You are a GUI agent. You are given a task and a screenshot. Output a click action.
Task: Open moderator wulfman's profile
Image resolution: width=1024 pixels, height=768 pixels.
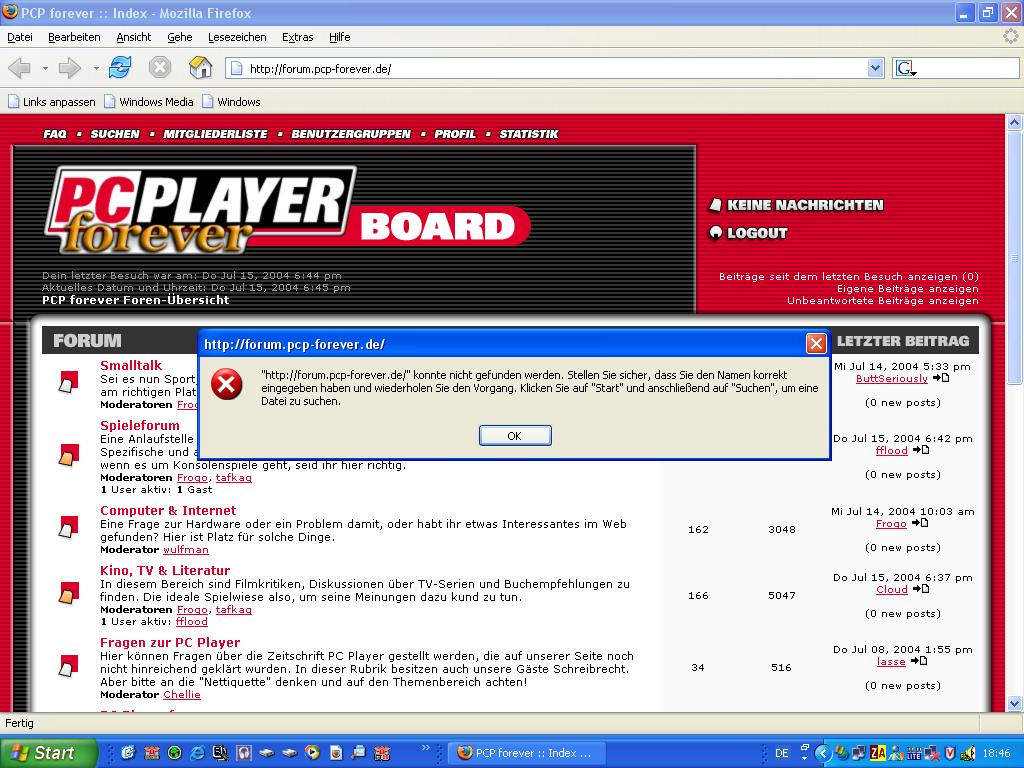point(186,550)
